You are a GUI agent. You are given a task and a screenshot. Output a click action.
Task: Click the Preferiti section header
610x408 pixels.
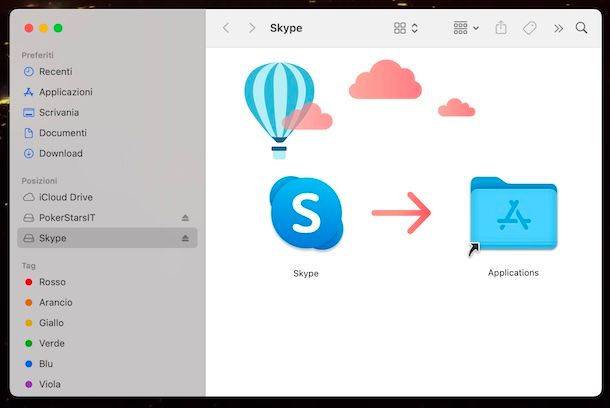click(x=37, y=55)
